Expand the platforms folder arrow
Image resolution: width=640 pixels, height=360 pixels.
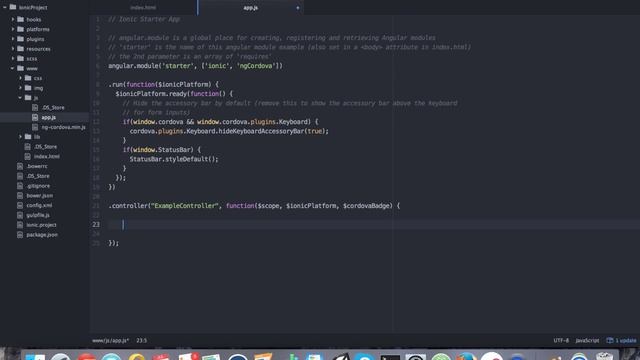pos(13,29)
